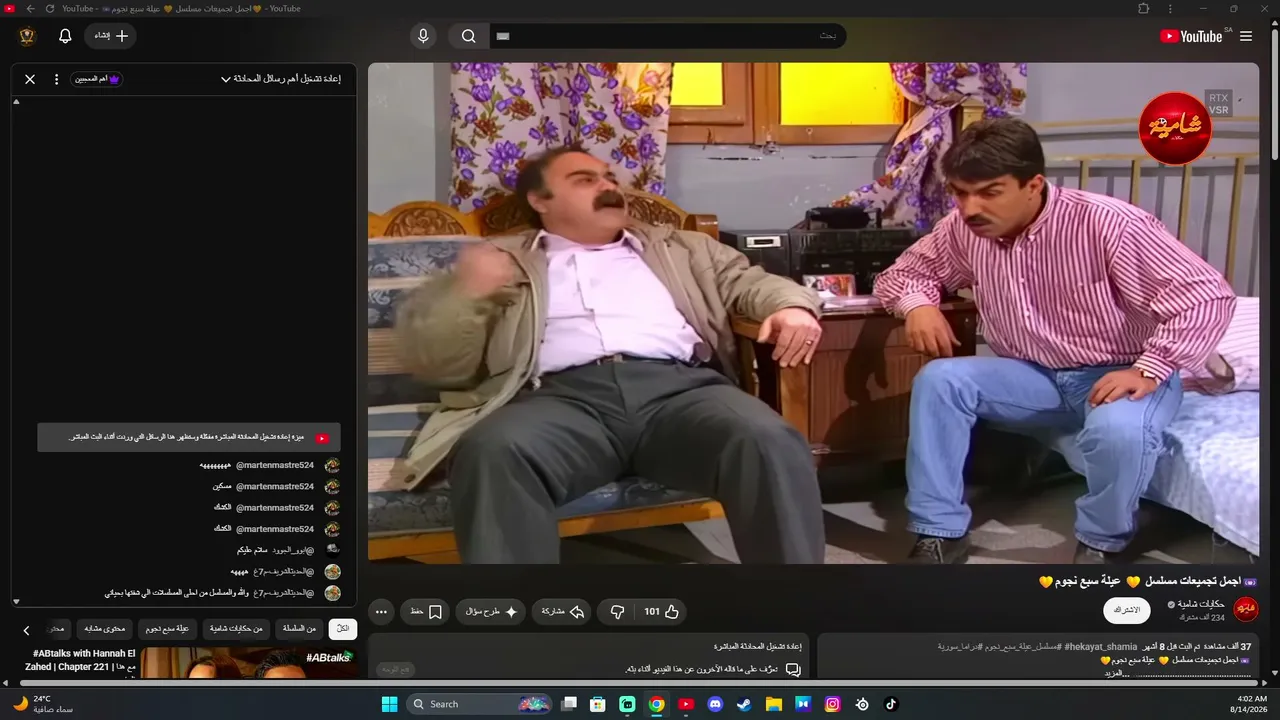Click the video player frame
The height and width of the screenshot is (720, 1280).
pos(813,313)
